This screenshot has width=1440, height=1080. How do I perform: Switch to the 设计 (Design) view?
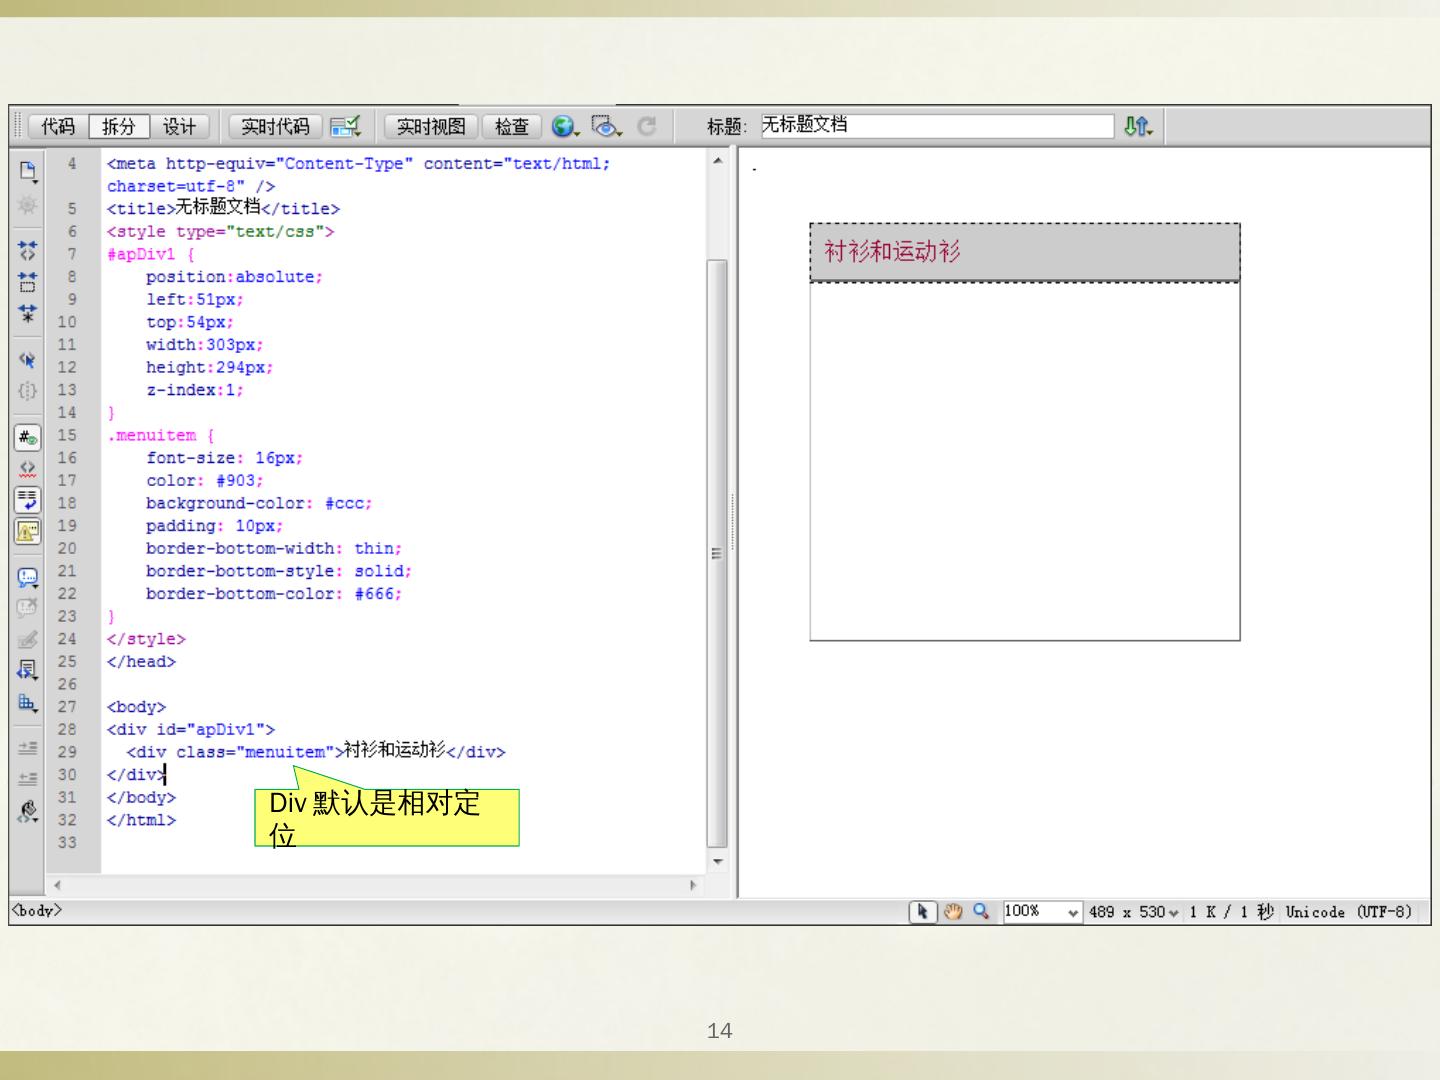click(180, 126)
